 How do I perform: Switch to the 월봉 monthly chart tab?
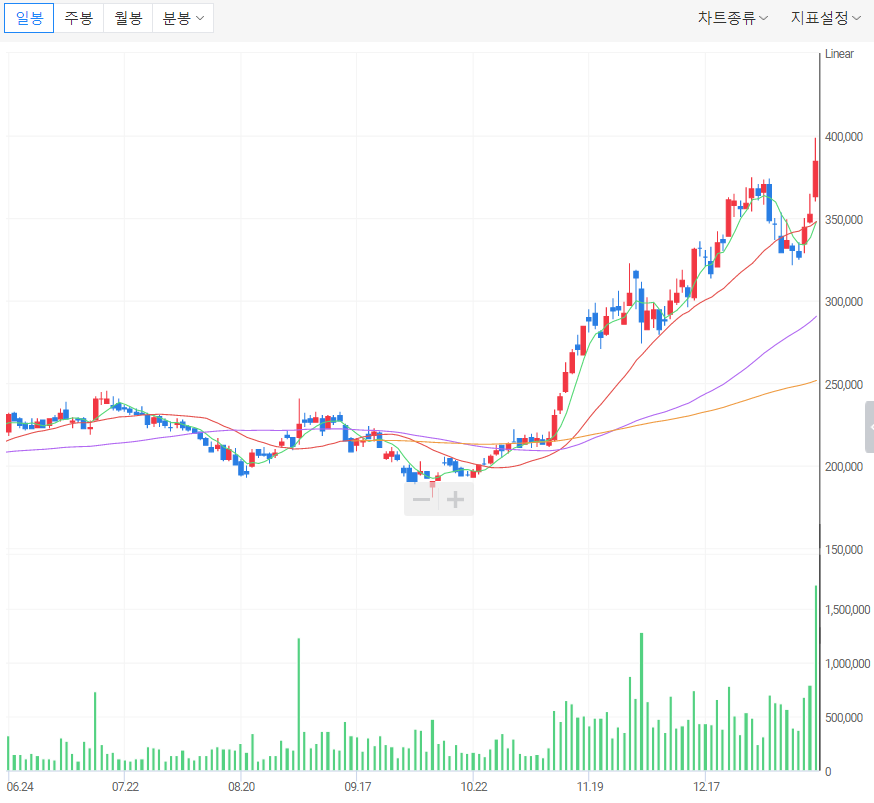pos(128,18)
